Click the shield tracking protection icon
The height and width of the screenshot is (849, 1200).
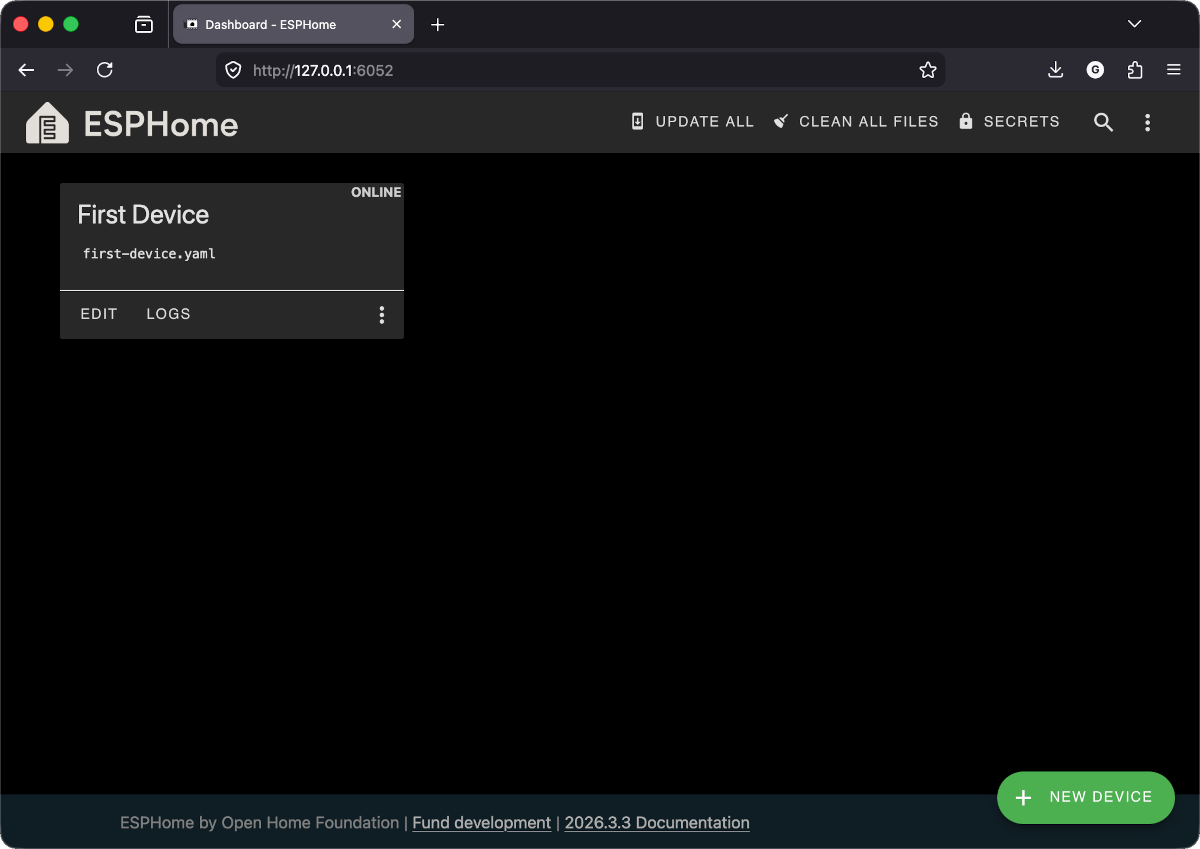(x=233, y=70)
